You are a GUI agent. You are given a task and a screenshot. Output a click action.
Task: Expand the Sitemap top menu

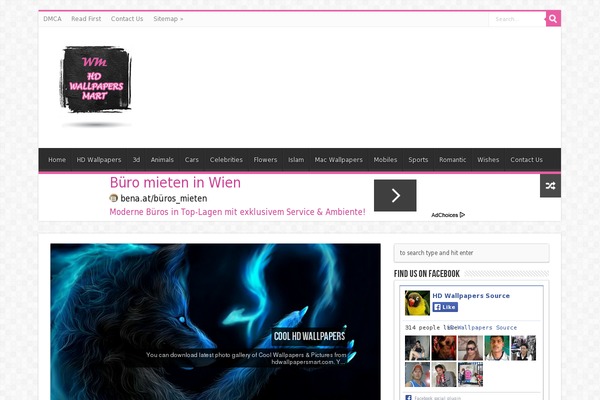click(168, 19)
